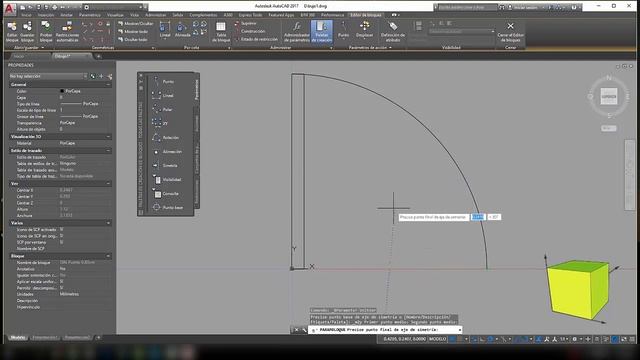Choose Polar parameter in palette
Image resolution: width=640 pixels, height=360 pixels.
pyautogui.click(x=163, y=109)
